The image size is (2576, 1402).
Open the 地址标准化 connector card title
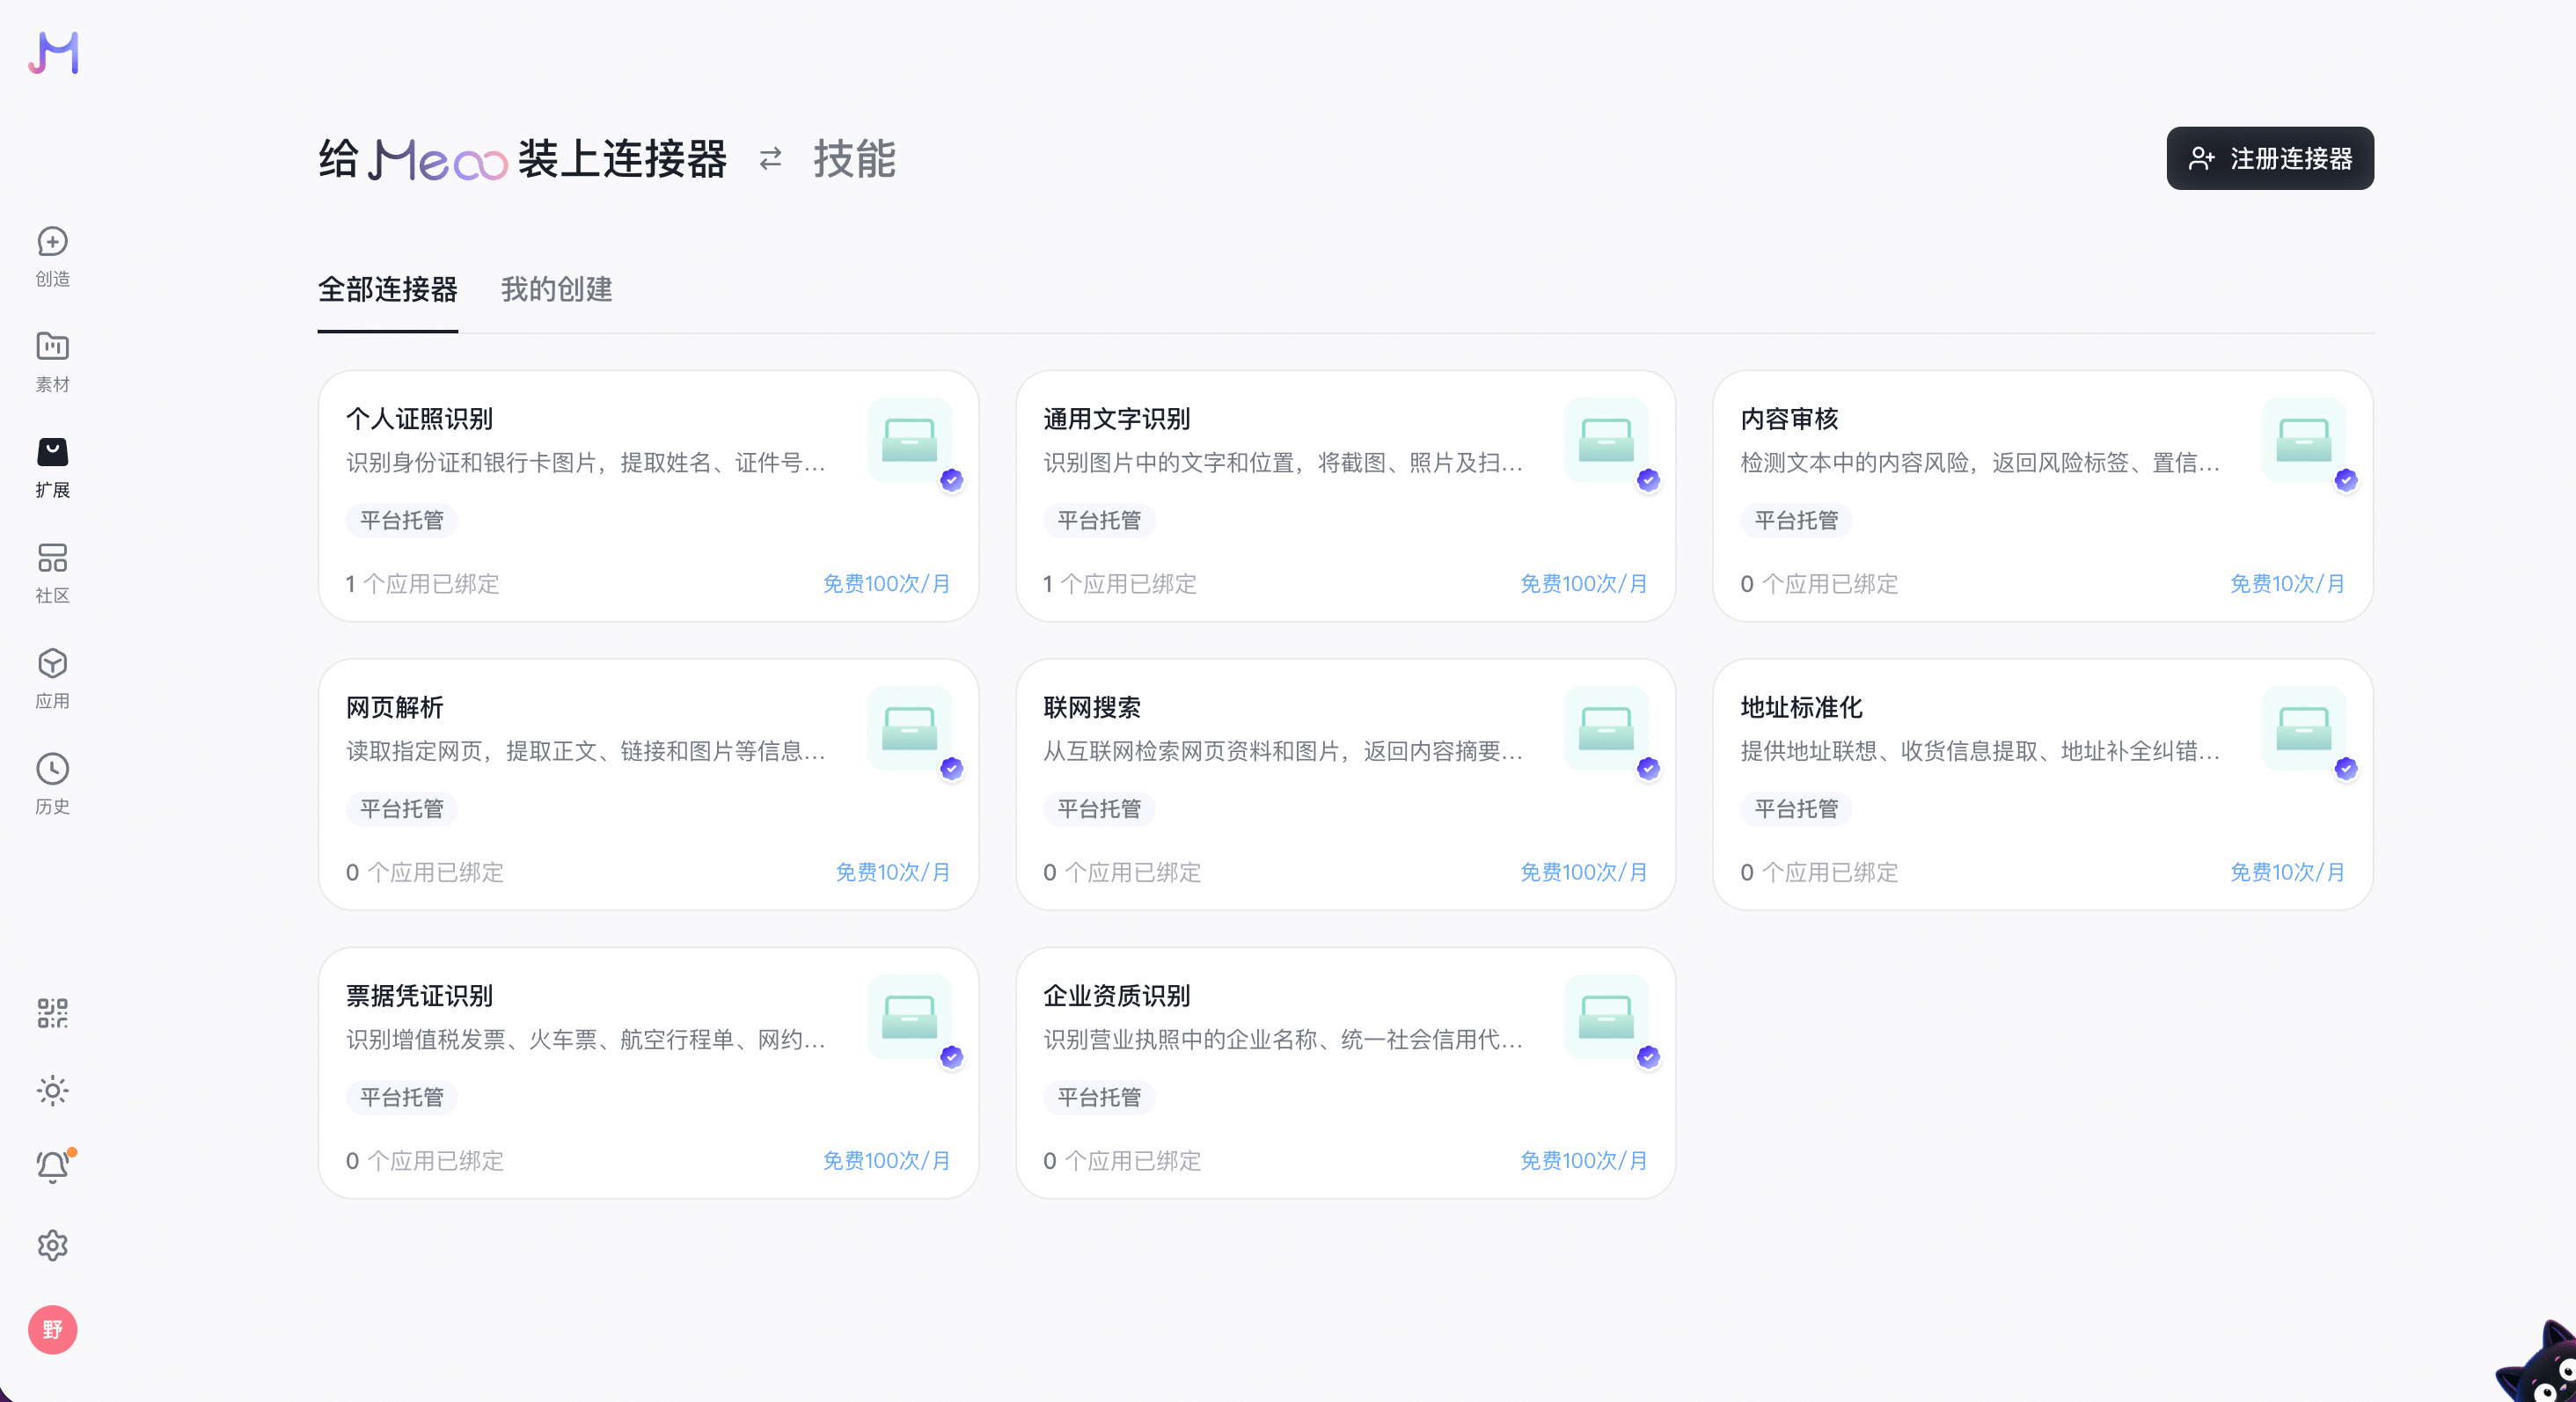pyautogui.click(x=1802, y=708)
